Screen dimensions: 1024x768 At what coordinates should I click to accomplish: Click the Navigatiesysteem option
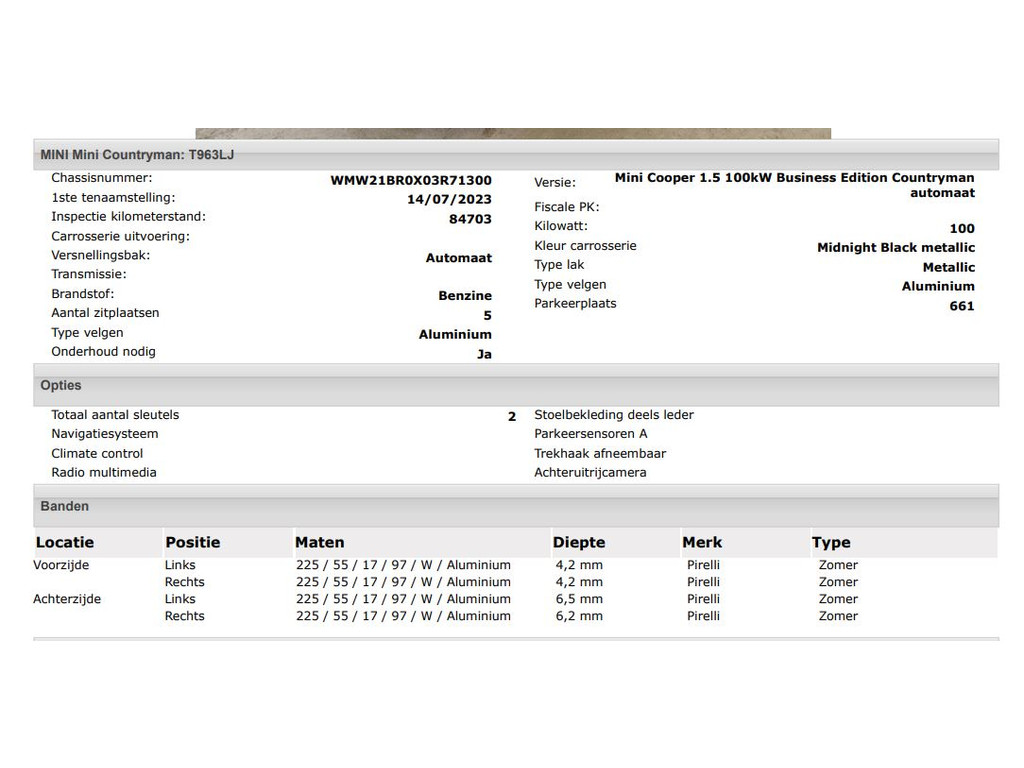[104, 434]
